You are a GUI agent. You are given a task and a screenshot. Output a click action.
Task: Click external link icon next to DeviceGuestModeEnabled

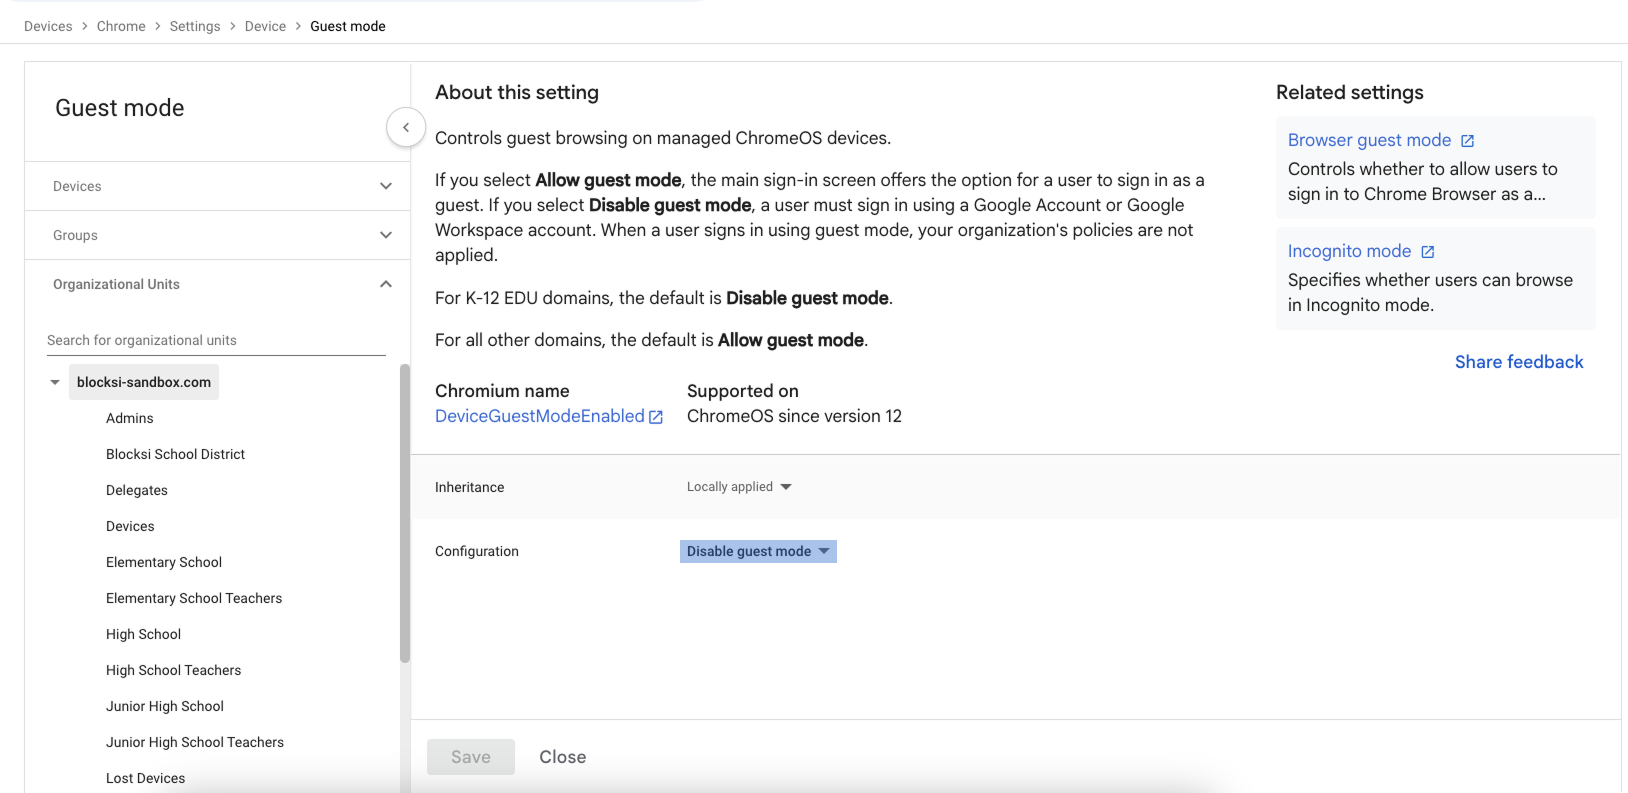tap(656, 417)
